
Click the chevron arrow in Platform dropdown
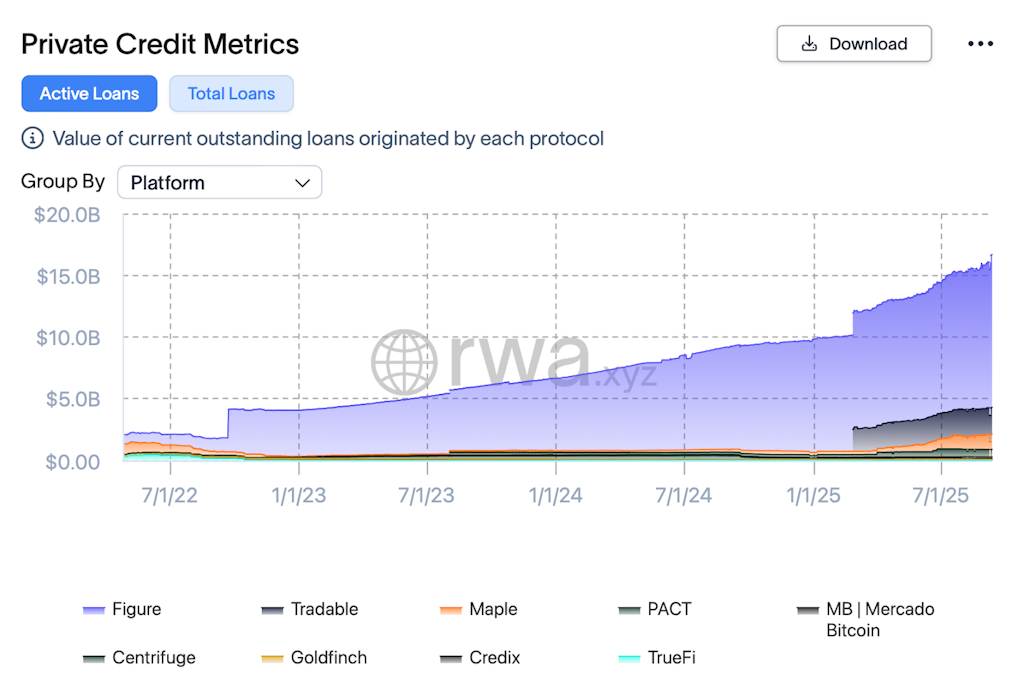(x=302, y=183)
